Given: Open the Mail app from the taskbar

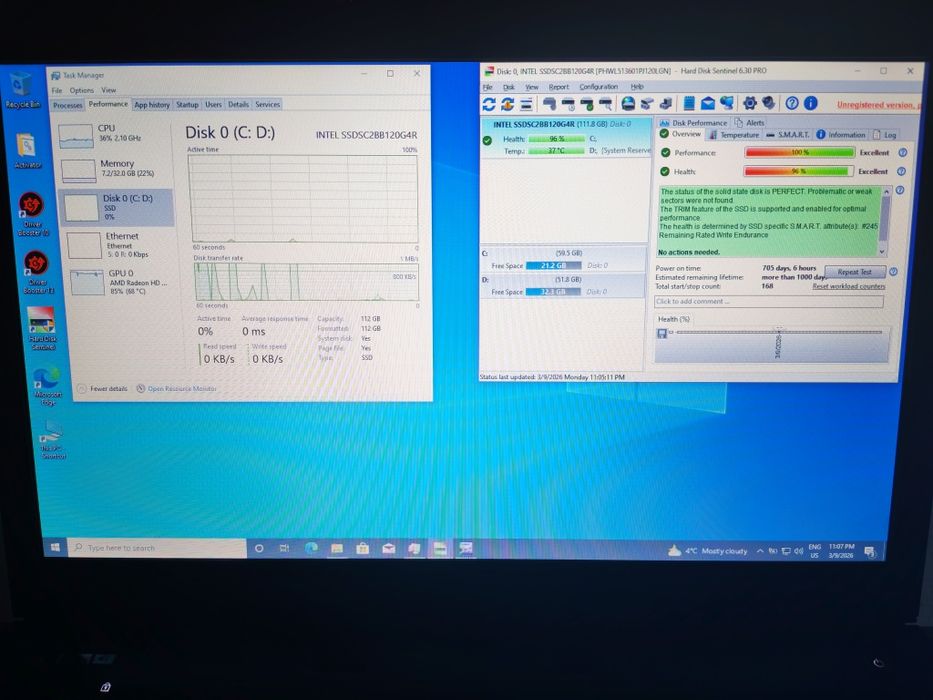Looking at the screenshot, I should [x=388, y=549].
